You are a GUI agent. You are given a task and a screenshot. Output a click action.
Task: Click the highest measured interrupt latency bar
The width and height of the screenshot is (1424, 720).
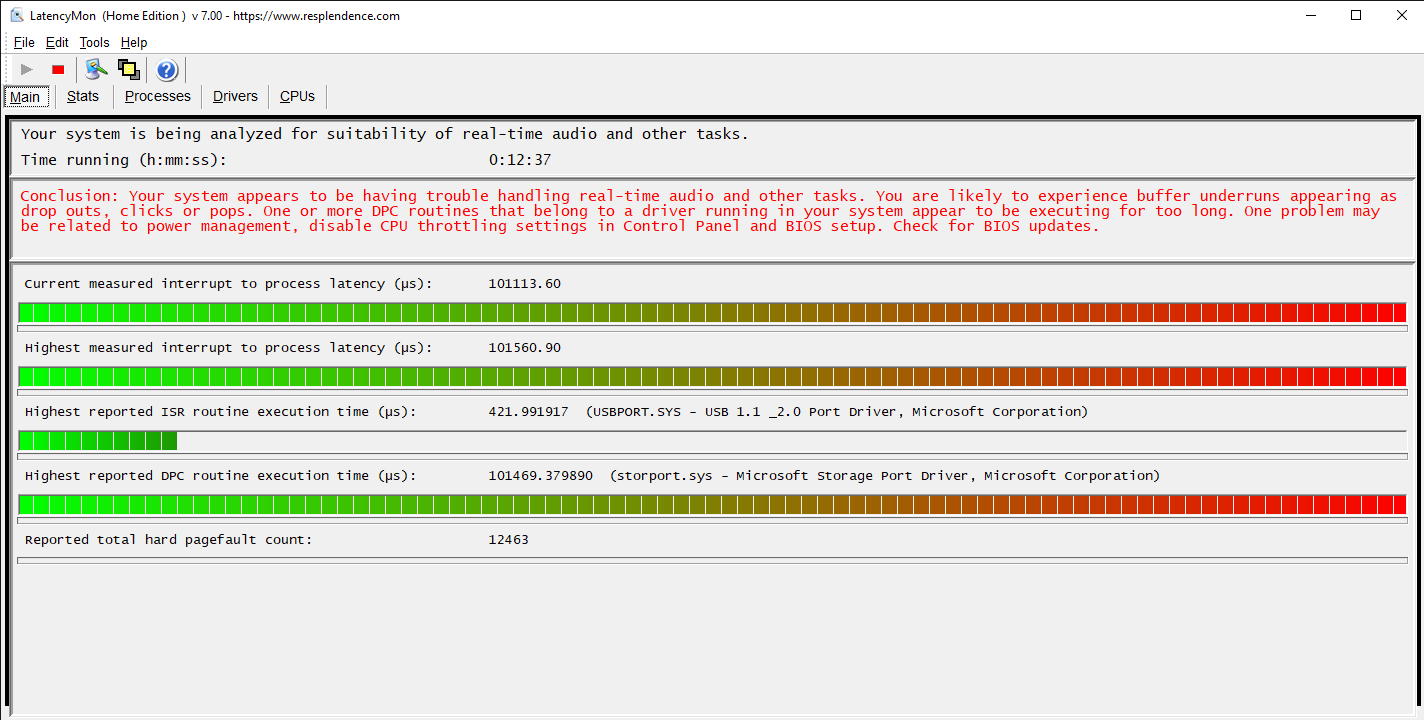click(712, 376)
